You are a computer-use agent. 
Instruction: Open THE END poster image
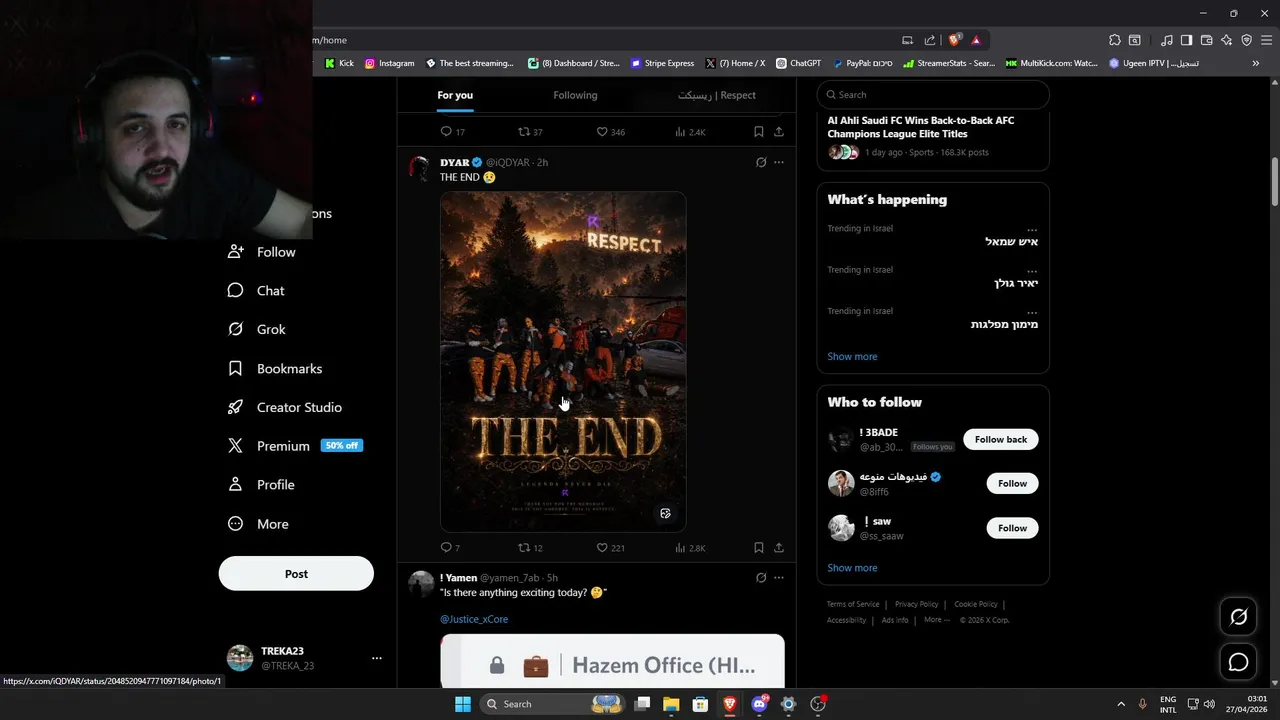click(563, 362)
